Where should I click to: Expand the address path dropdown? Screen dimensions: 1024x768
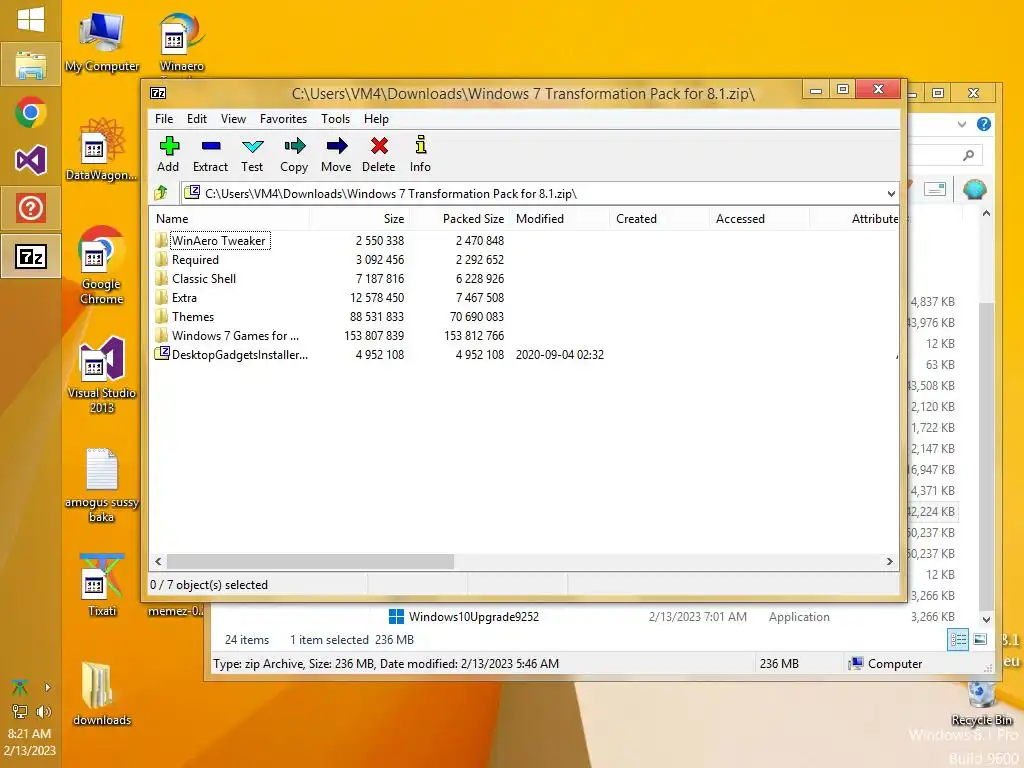pyautogui.click(x=891, y=193)
